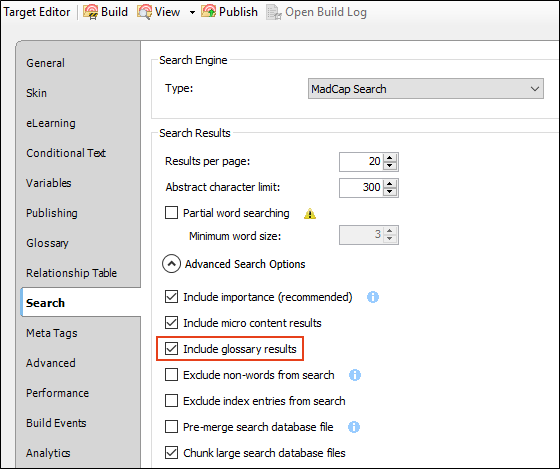This screenshot has width=560, height=469.
Task: Click info icon beside Pre-merge search database
Action: tap(354, 427)
